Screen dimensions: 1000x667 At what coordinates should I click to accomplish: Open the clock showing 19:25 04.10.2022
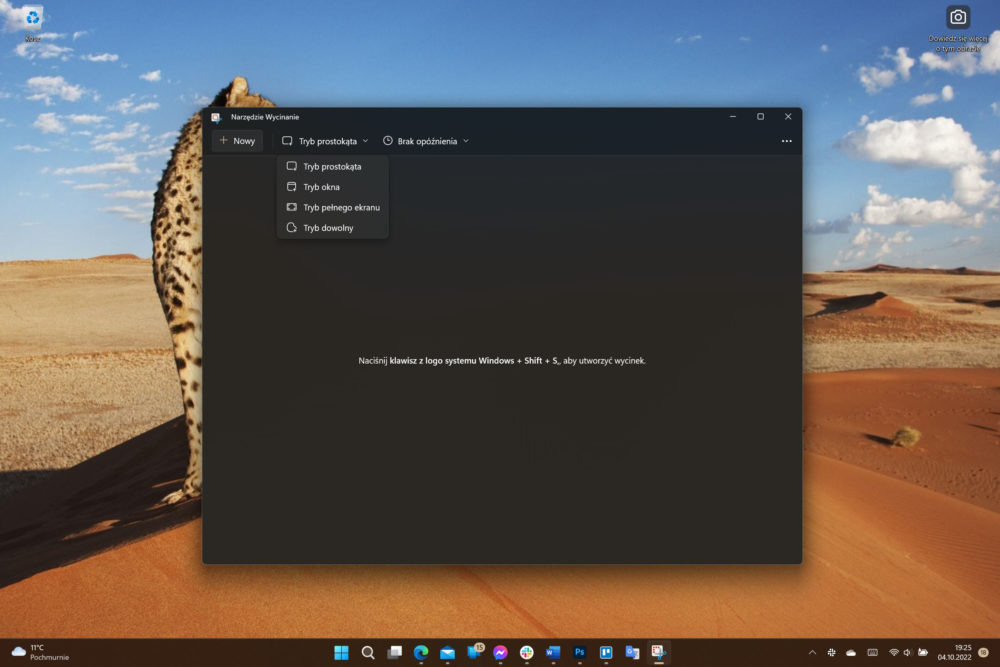coord(954,652)
